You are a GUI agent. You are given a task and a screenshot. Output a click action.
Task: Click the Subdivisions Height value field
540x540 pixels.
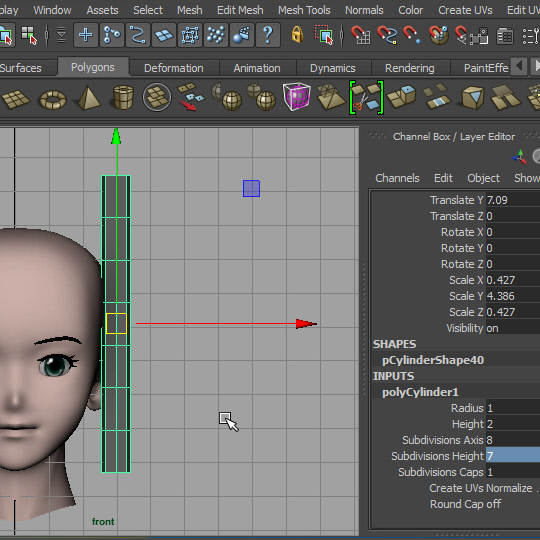point(513,456)
